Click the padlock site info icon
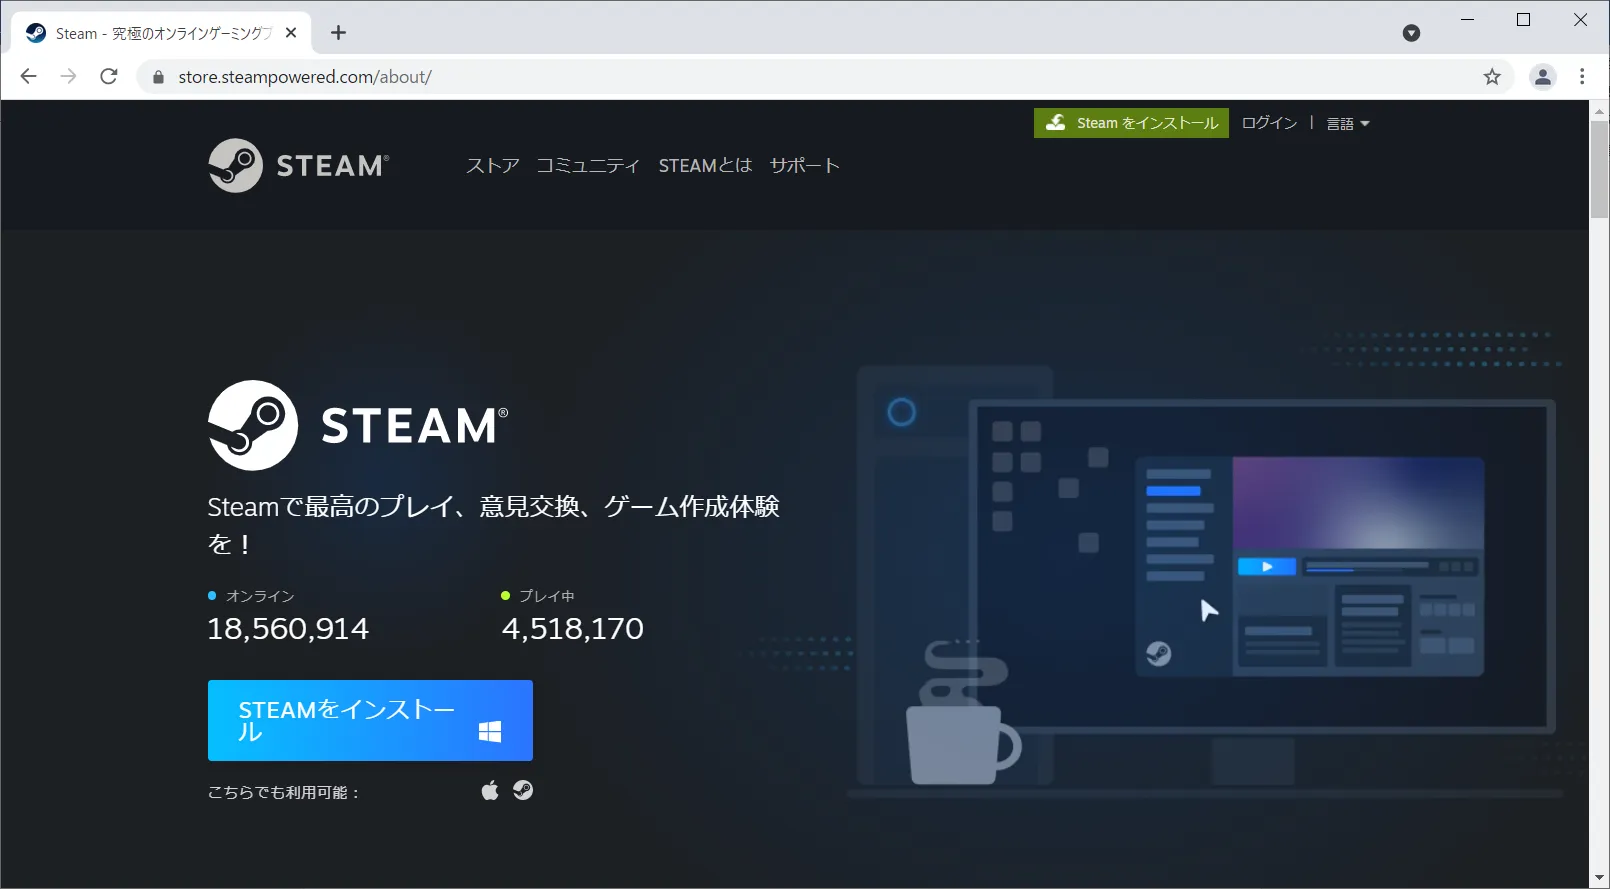The height and width of the screenshot is (889, 1610). (x=158, y=77)
